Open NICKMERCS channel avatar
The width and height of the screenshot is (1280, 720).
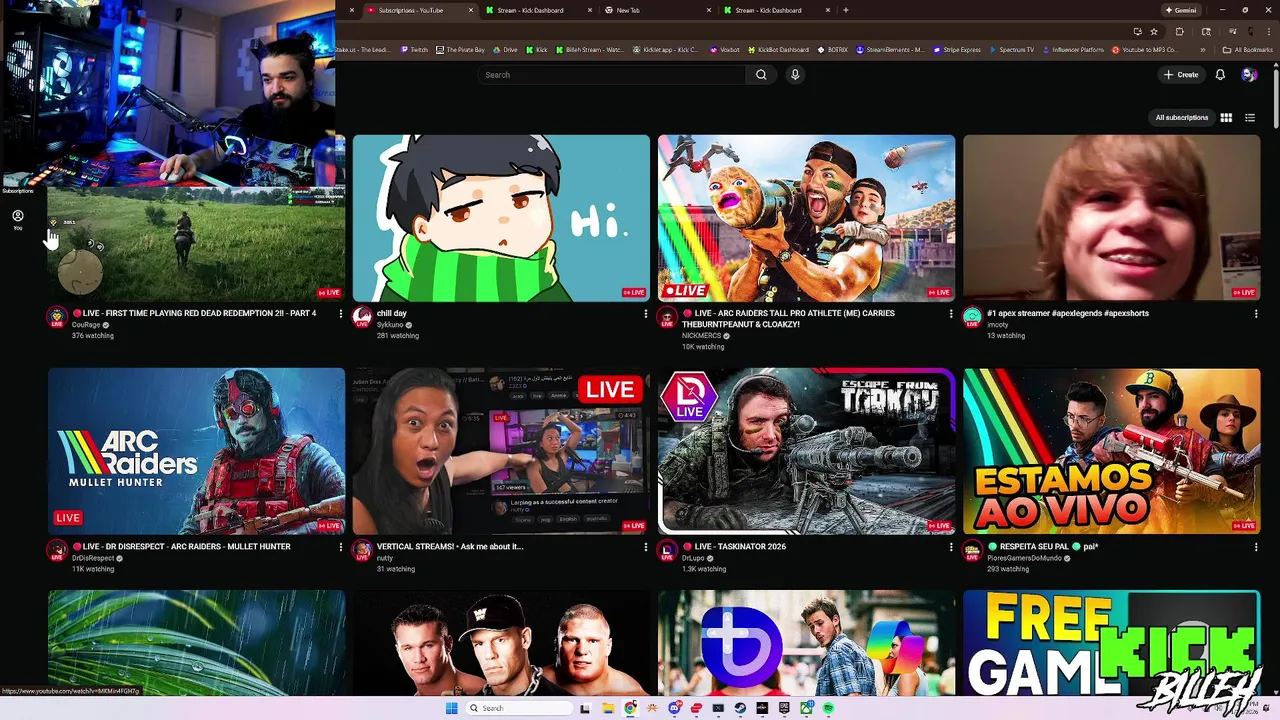click(667, 317)
